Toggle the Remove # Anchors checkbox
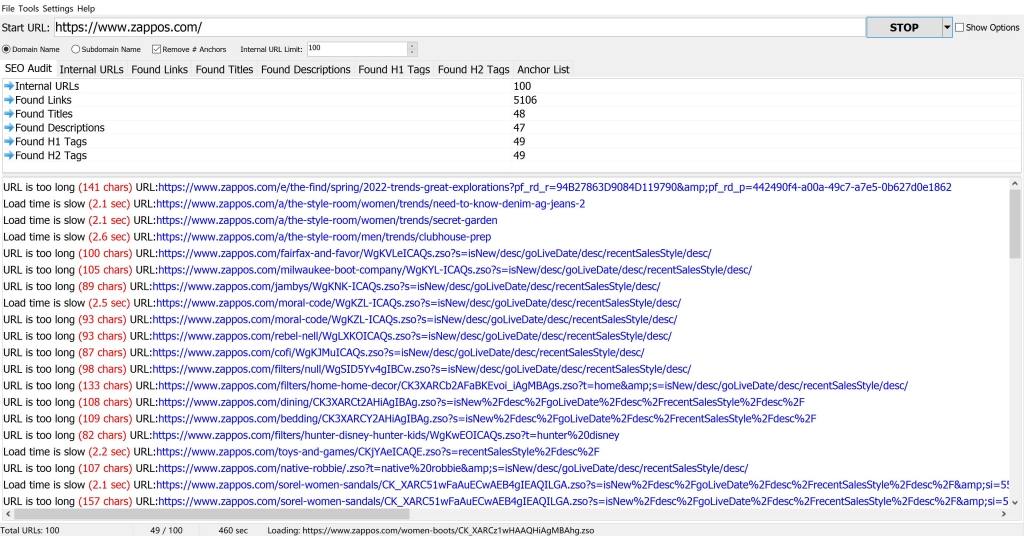This screenshot has width=1024, height=536. click(x=156, y=49)
